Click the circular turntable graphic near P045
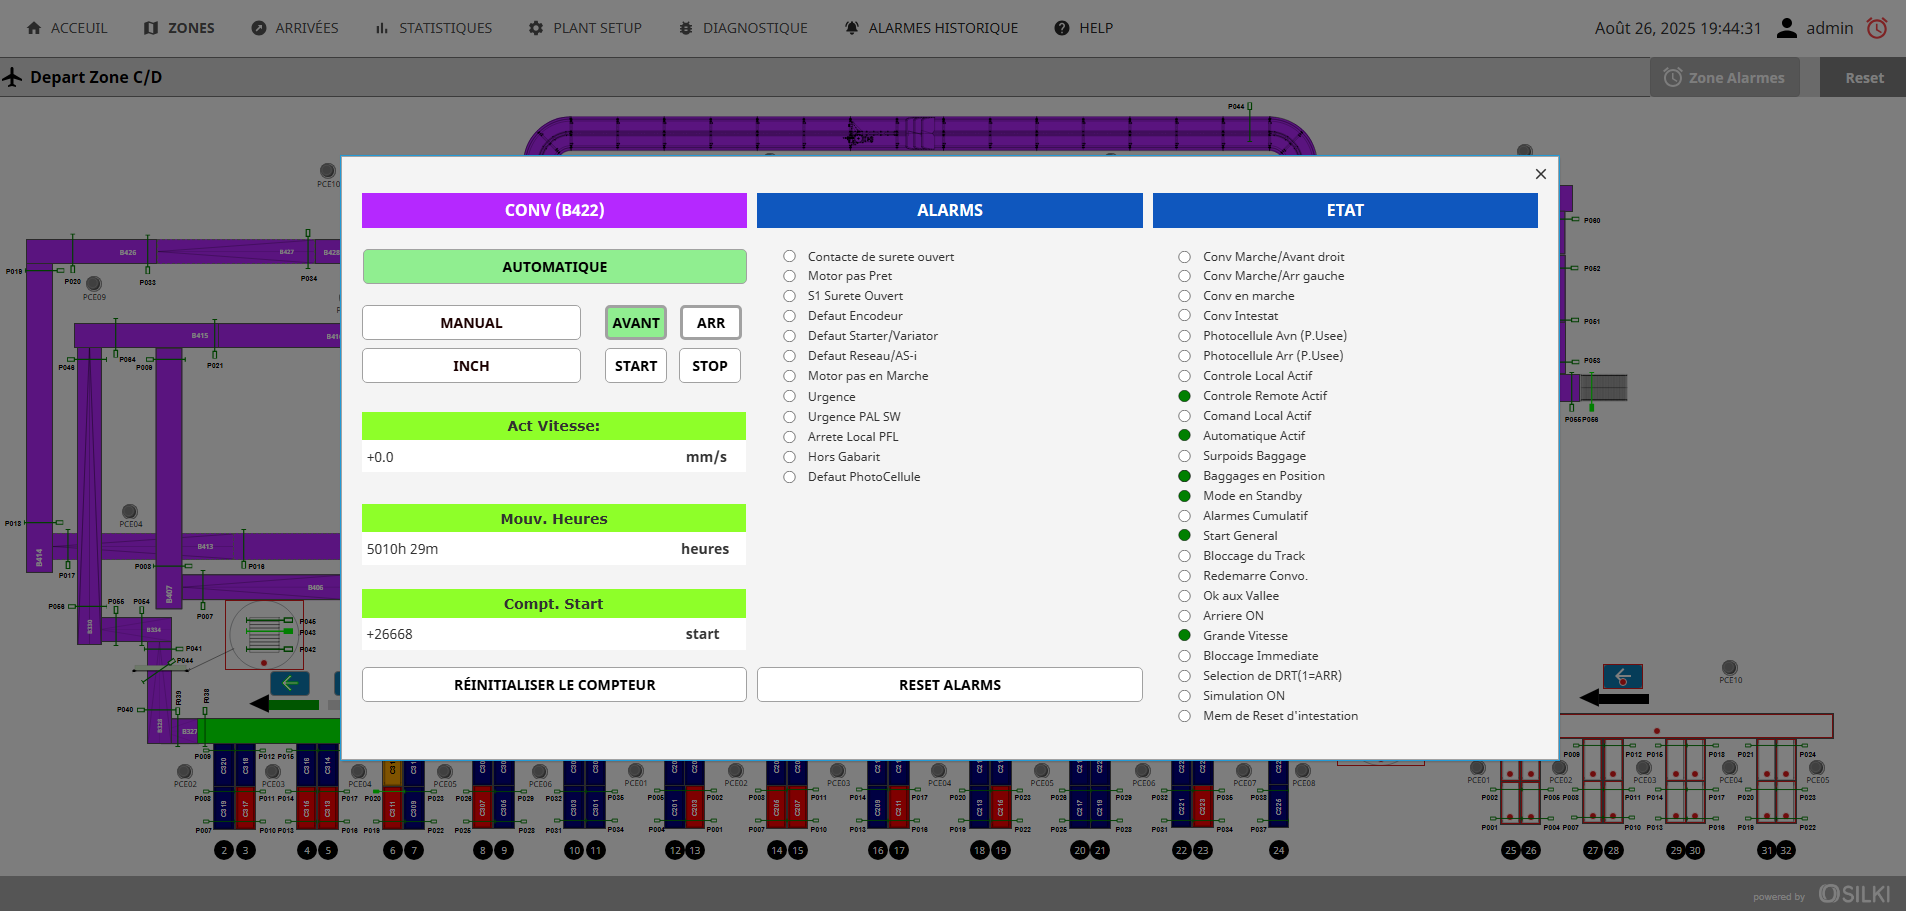 (x=264, y=635)
